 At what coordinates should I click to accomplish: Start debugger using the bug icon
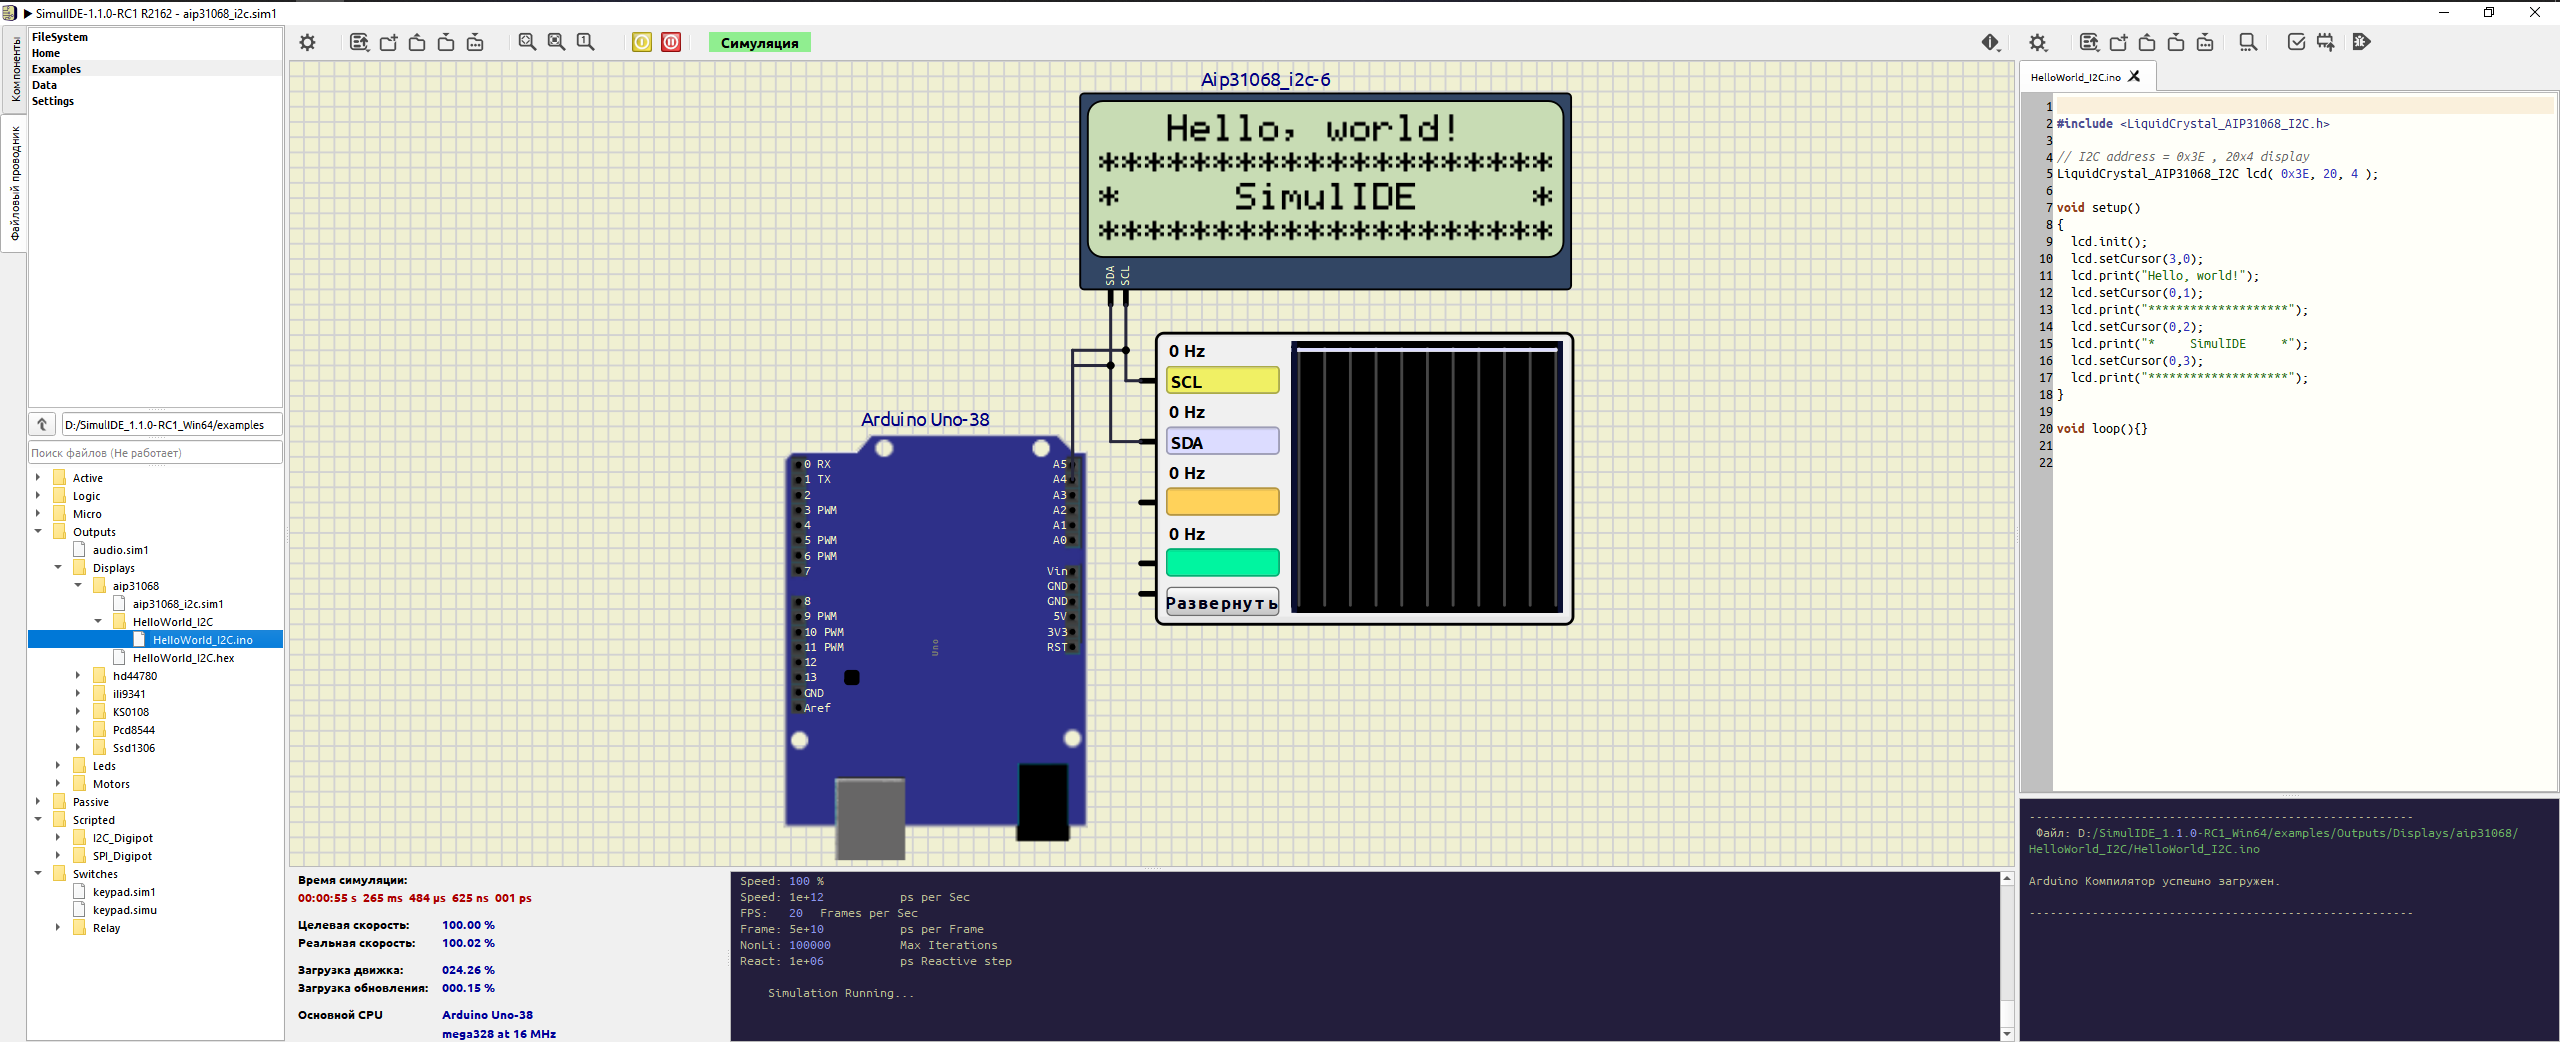[x=2361, y=42]
